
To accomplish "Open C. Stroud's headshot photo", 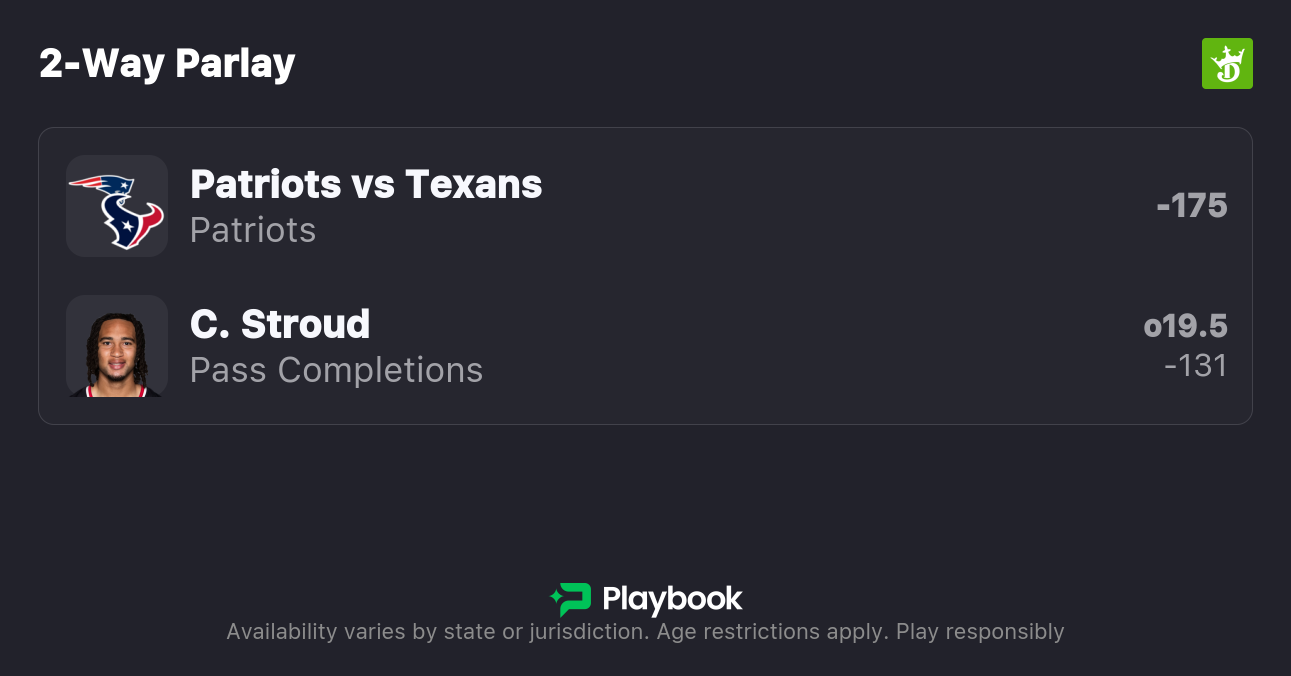I will click(x=117, y=346).
